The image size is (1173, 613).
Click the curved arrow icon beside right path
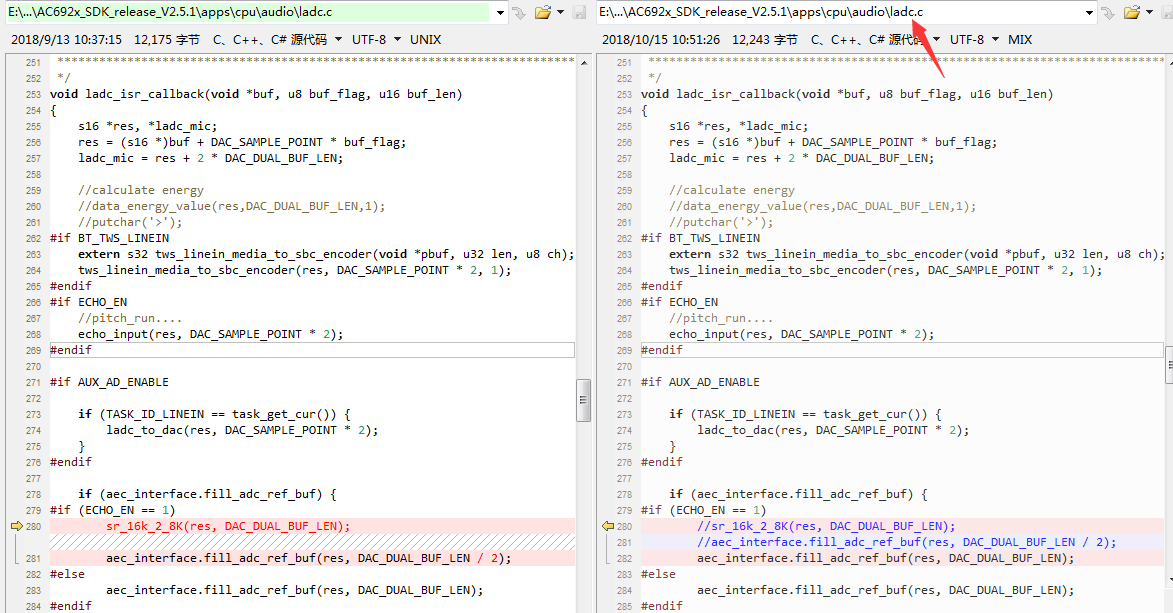pos(1108,13)
